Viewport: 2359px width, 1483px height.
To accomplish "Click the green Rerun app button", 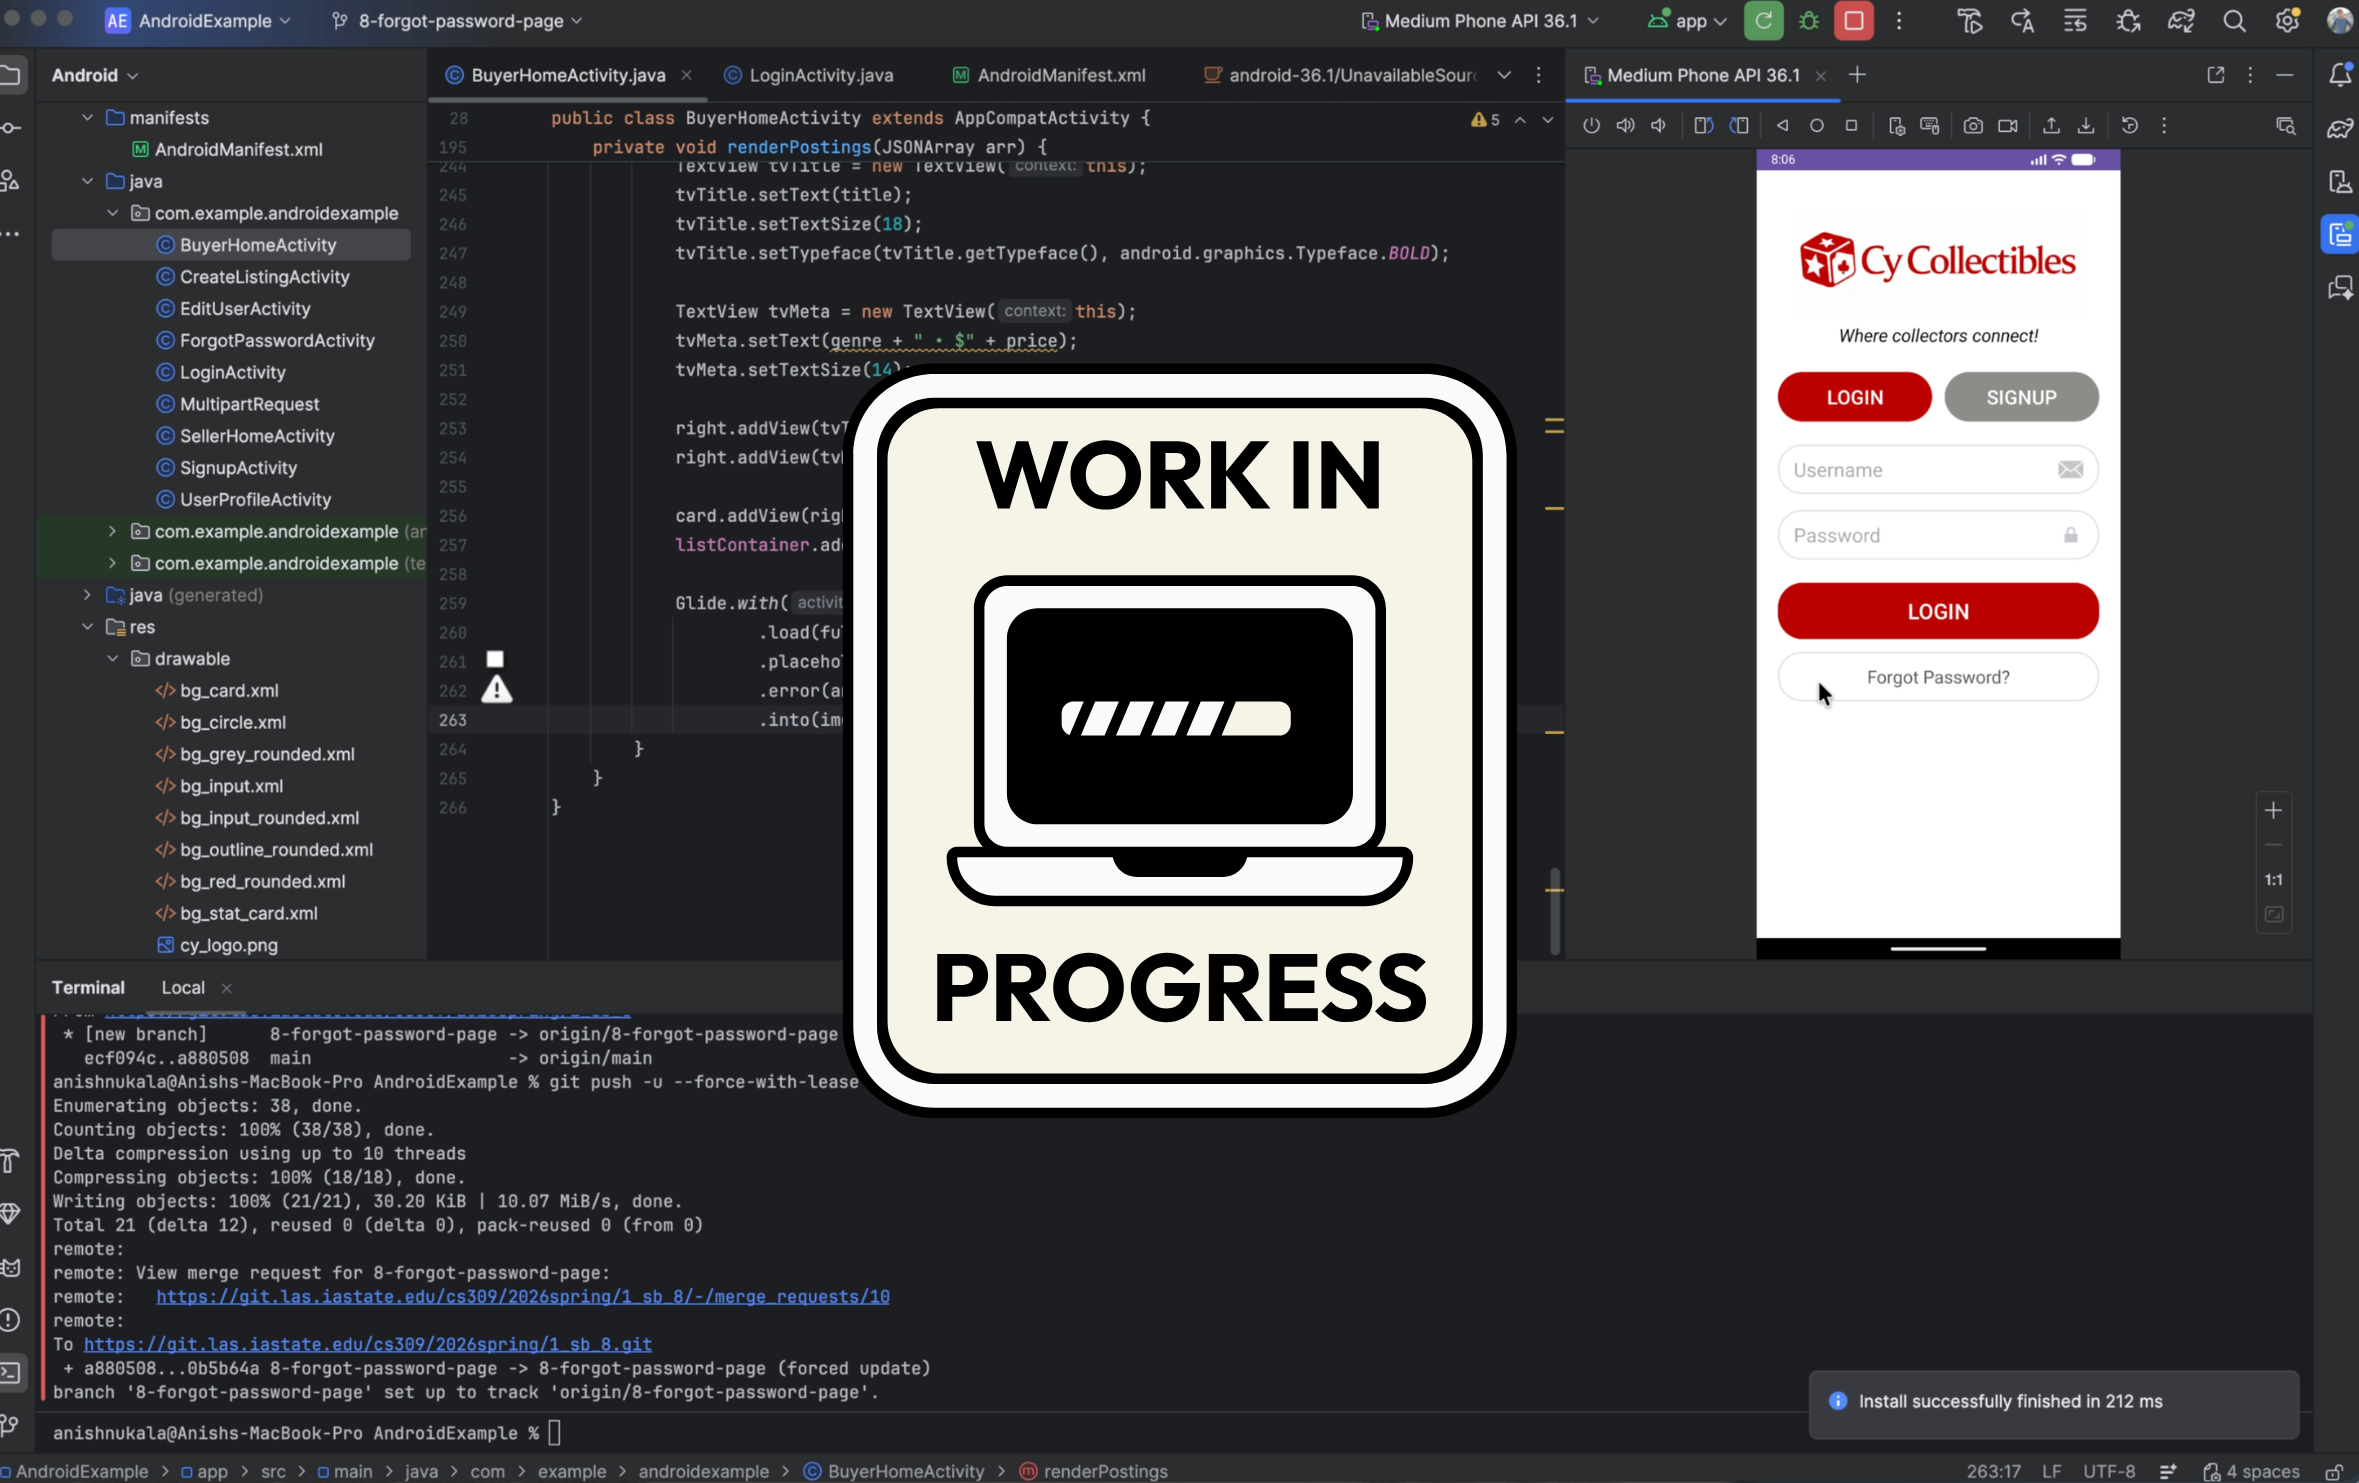I will pyautogui.click(x=1763, y=21).
